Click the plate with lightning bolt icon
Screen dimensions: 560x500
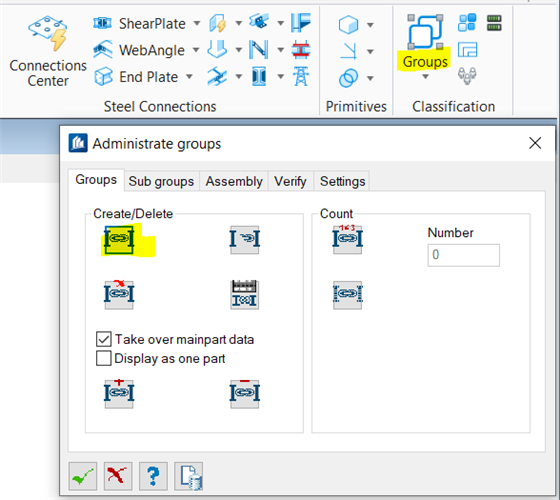(x=218, y=24)
